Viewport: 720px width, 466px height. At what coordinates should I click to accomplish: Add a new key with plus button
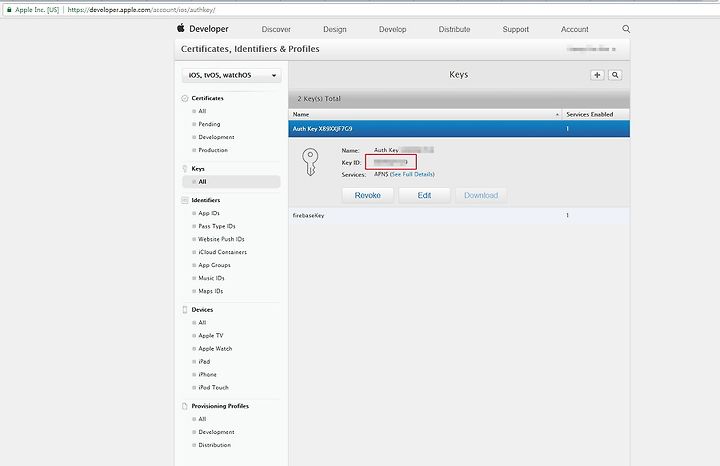pos(597,75)
